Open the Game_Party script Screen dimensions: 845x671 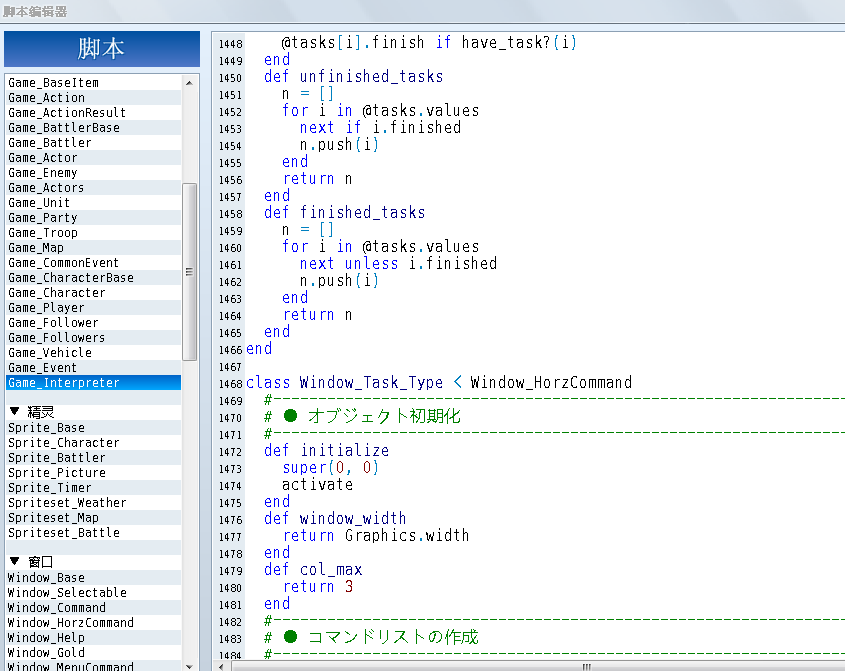93,218
